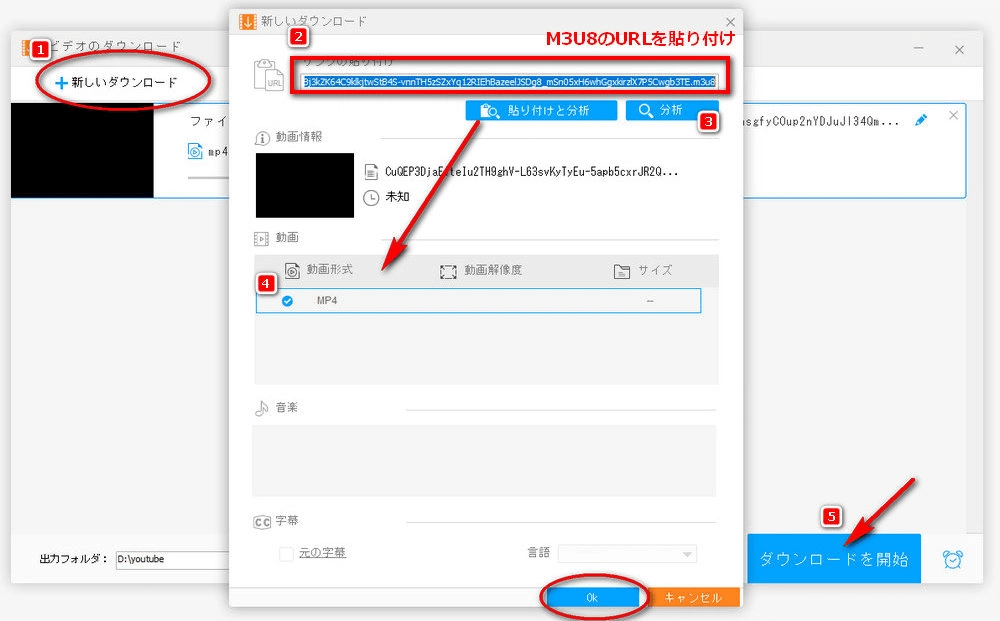1000x621 pixels.
Task: Click the Ok button in dialog
Action: click(592, 597)
